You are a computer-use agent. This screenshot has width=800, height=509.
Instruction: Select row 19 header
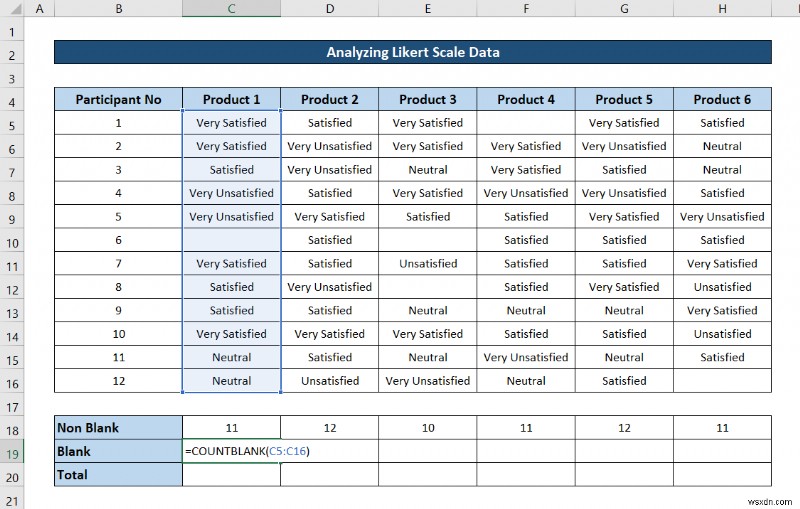pyautogui.click(x=12, y=453)
